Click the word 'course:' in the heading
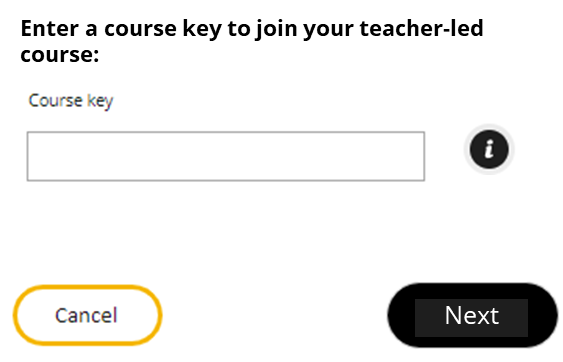 [60, 55]
